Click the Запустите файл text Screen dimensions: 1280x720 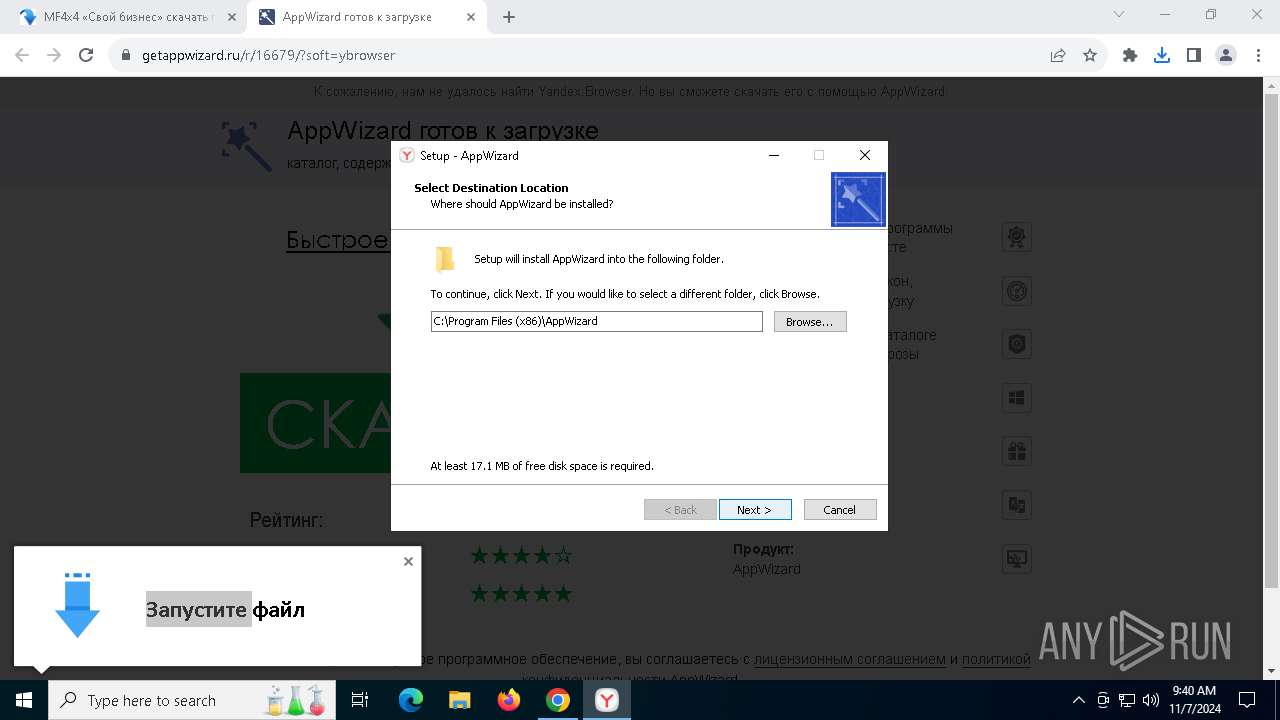225,609
